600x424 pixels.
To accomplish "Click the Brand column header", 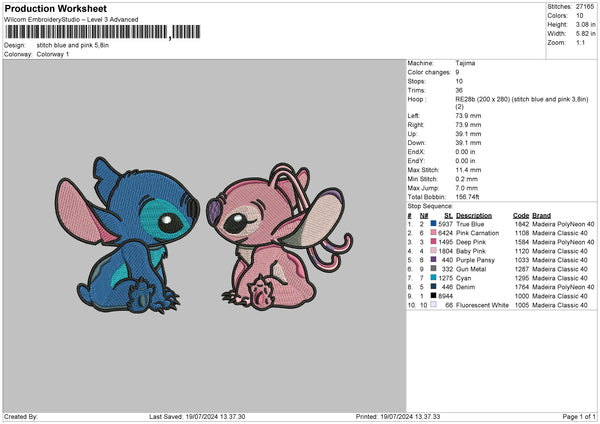I will click(x=541, y=215).
